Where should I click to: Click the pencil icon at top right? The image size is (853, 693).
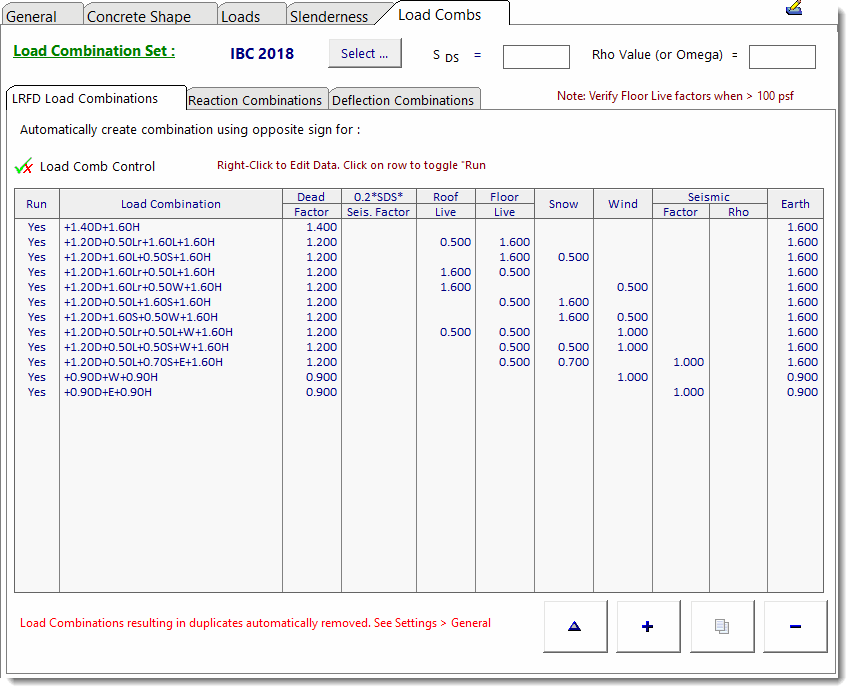tap(795, 7)
